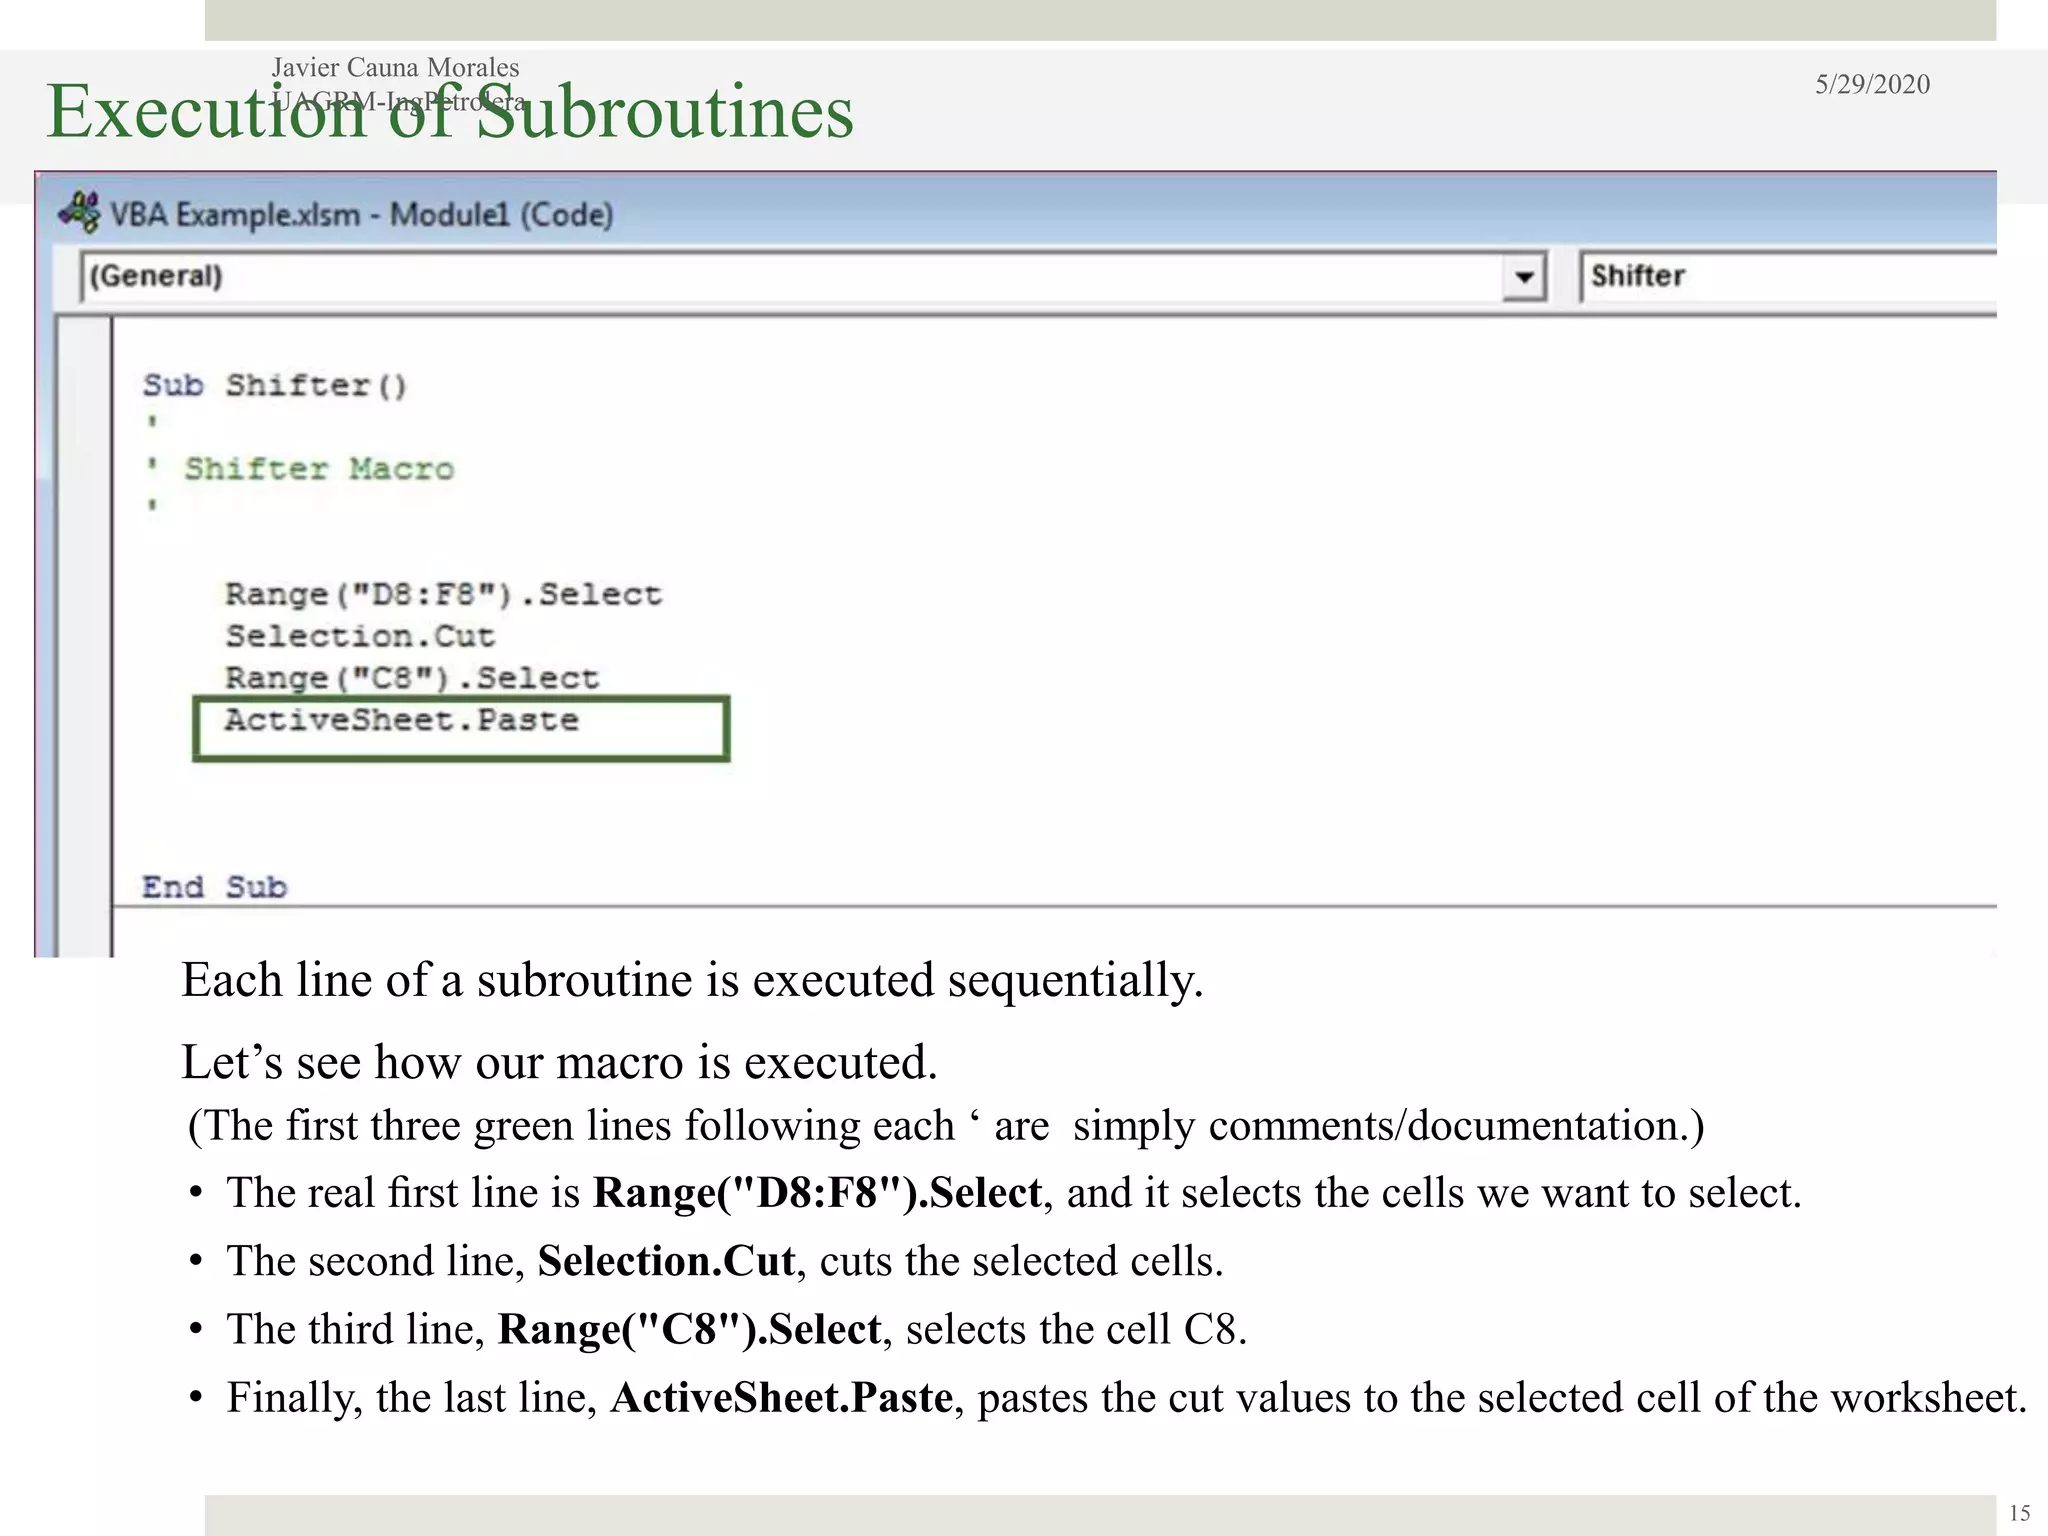Click the 'Shifter Macro' comment line
This screenshot has width=2048, height=1536.
click(300, 469)
